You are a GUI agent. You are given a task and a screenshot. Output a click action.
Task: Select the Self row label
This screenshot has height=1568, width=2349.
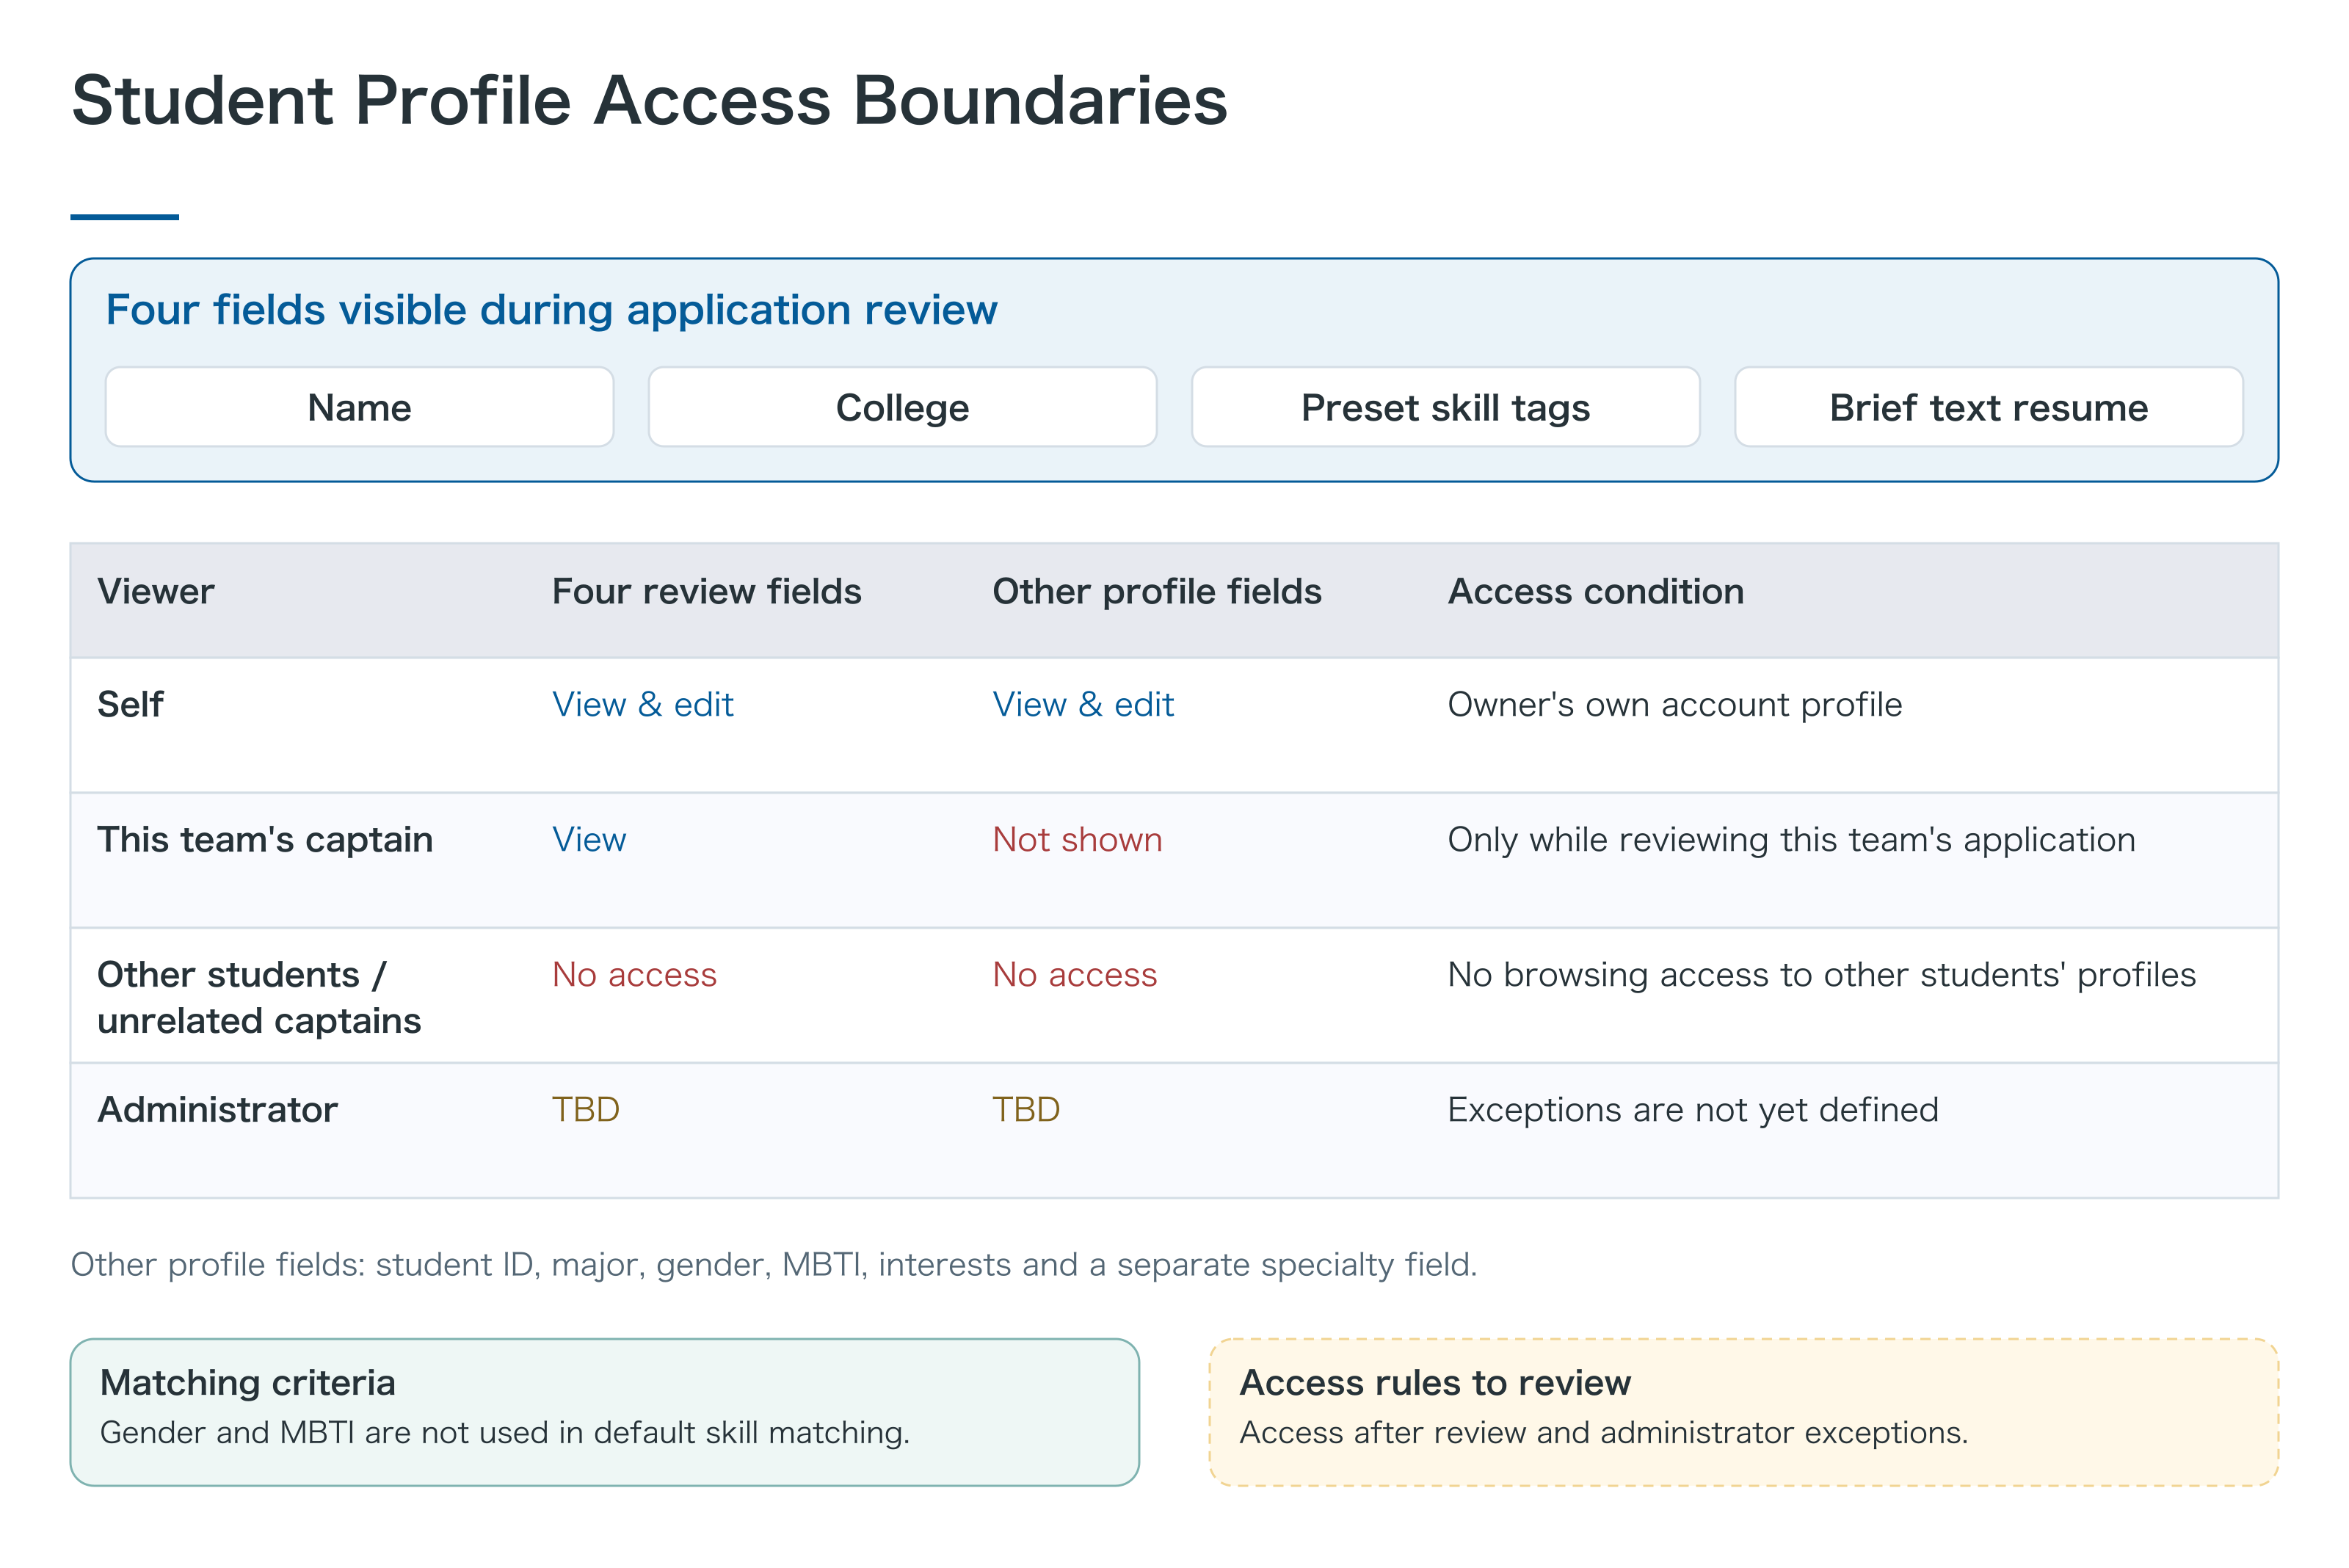click(130, 705)
